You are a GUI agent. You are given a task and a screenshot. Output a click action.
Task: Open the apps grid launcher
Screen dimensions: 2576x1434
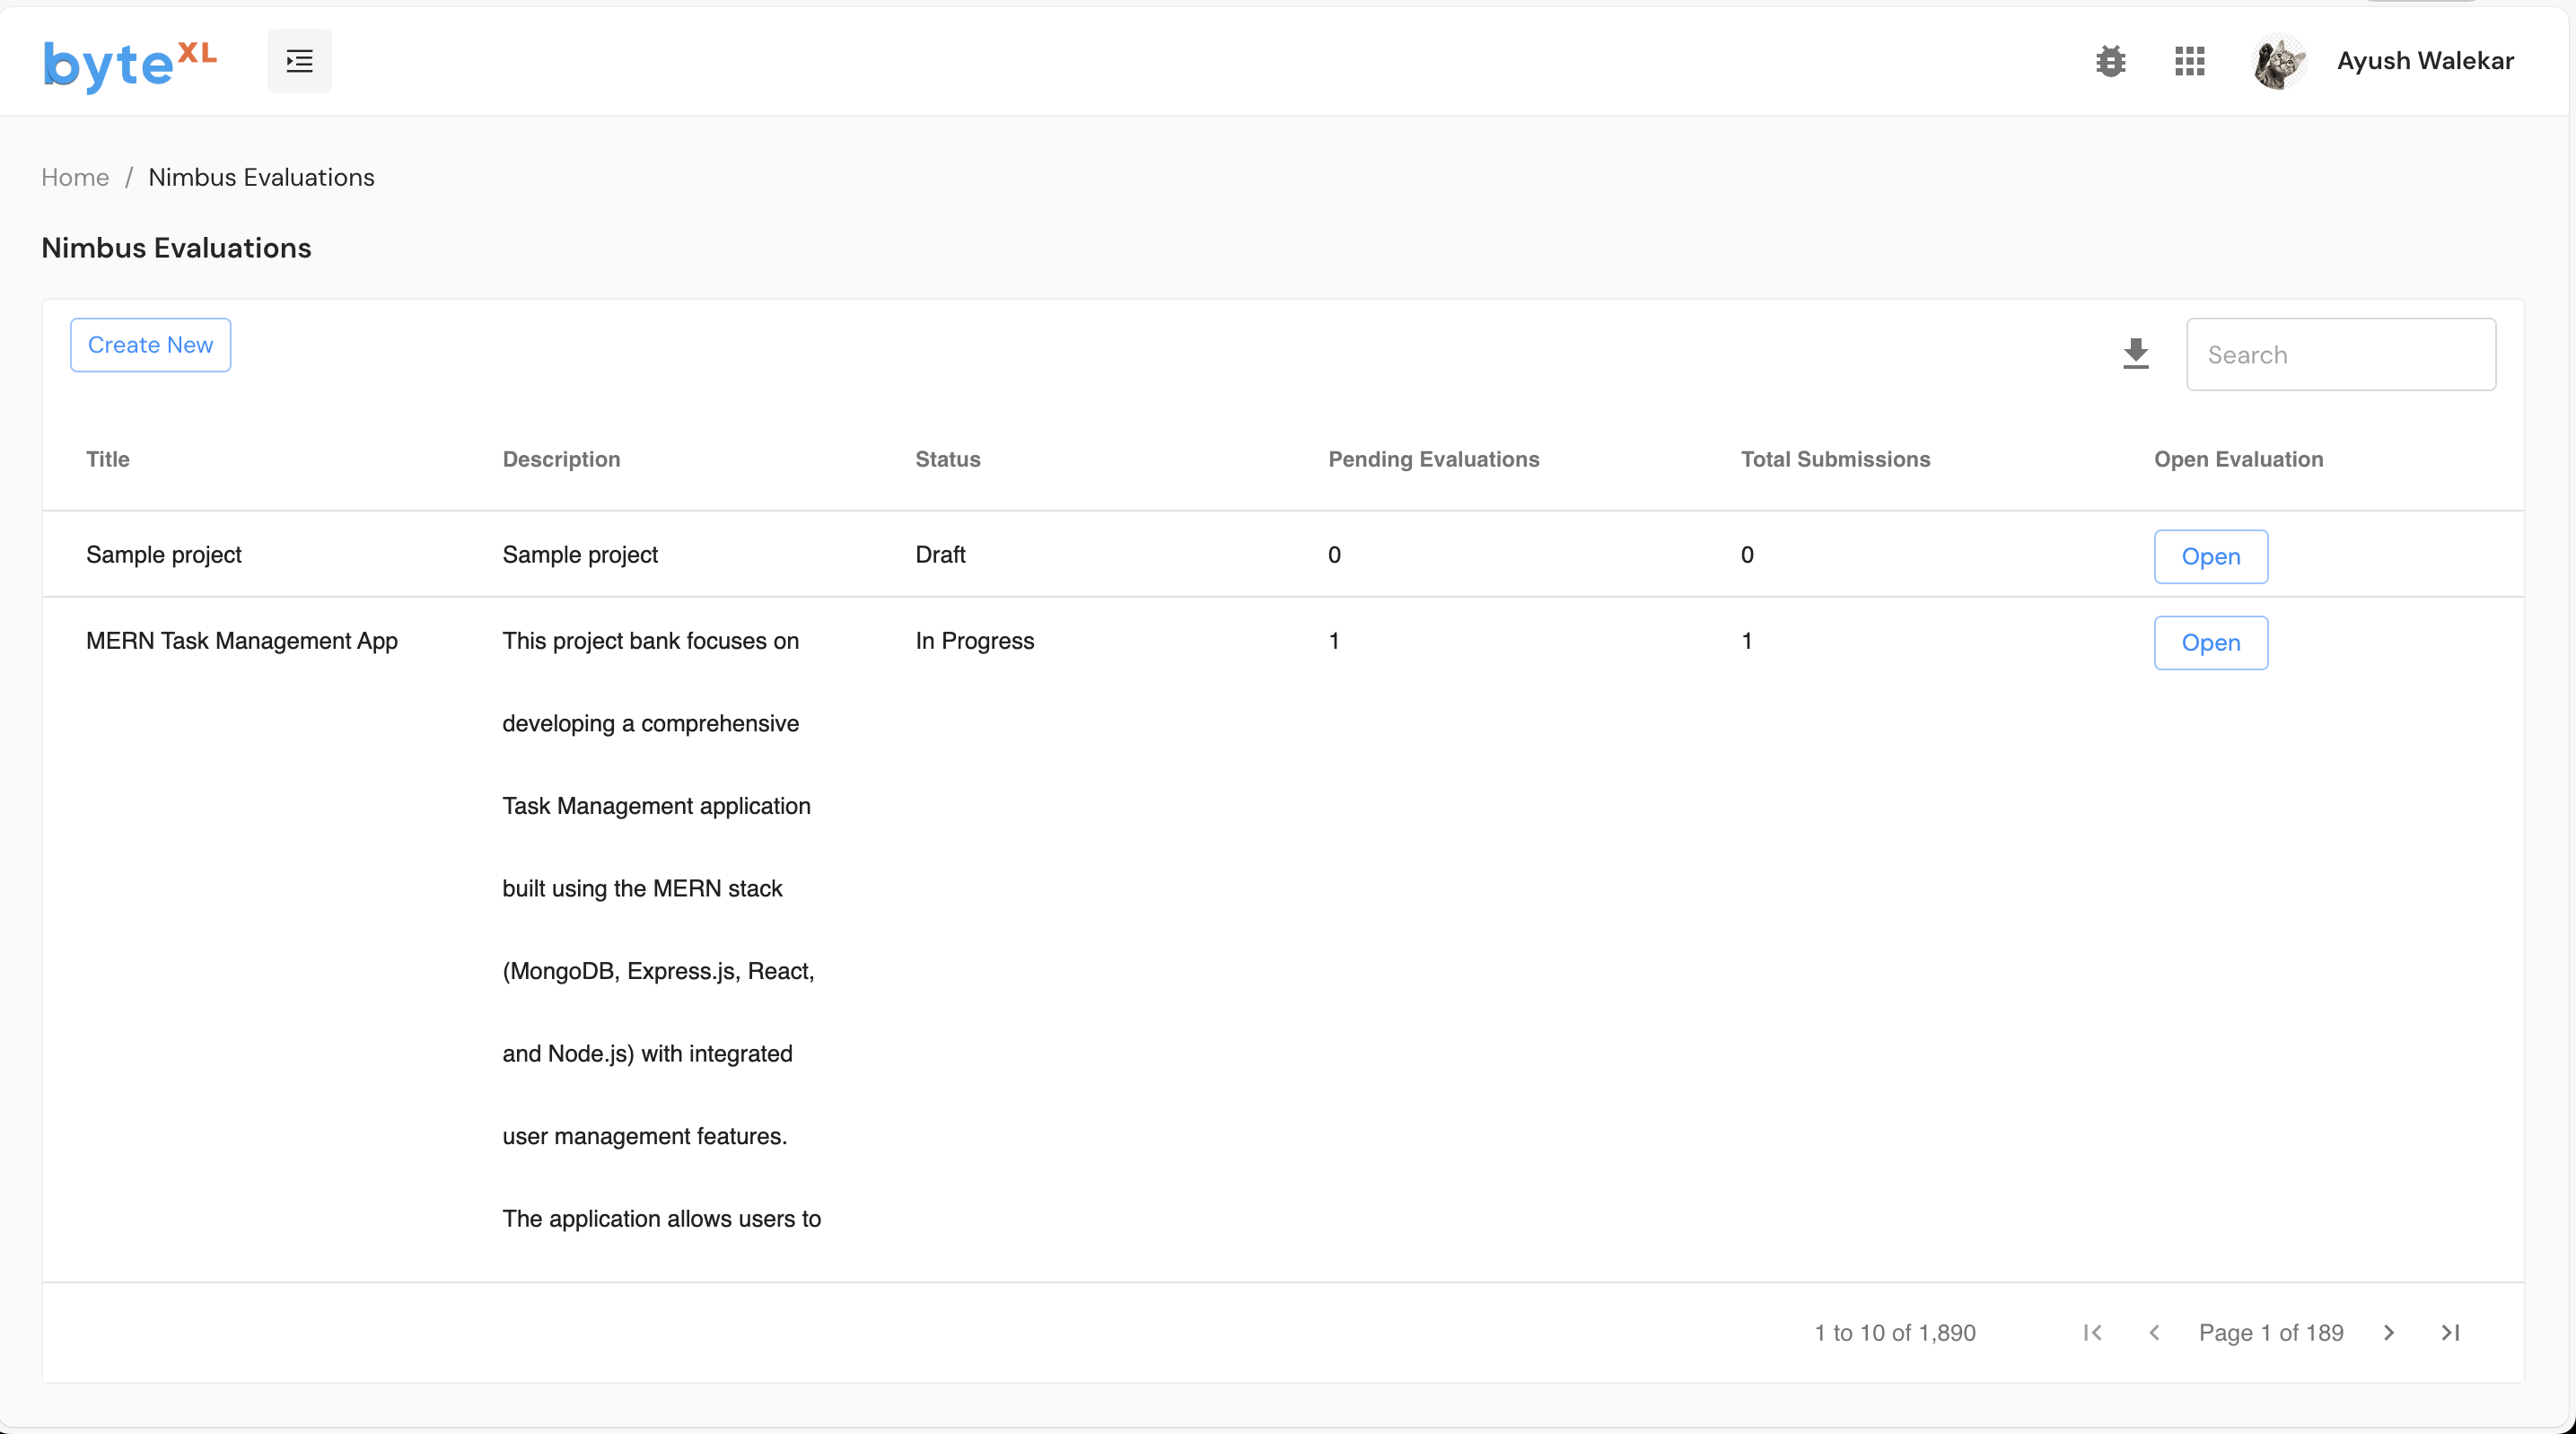tap(2189, 60)
